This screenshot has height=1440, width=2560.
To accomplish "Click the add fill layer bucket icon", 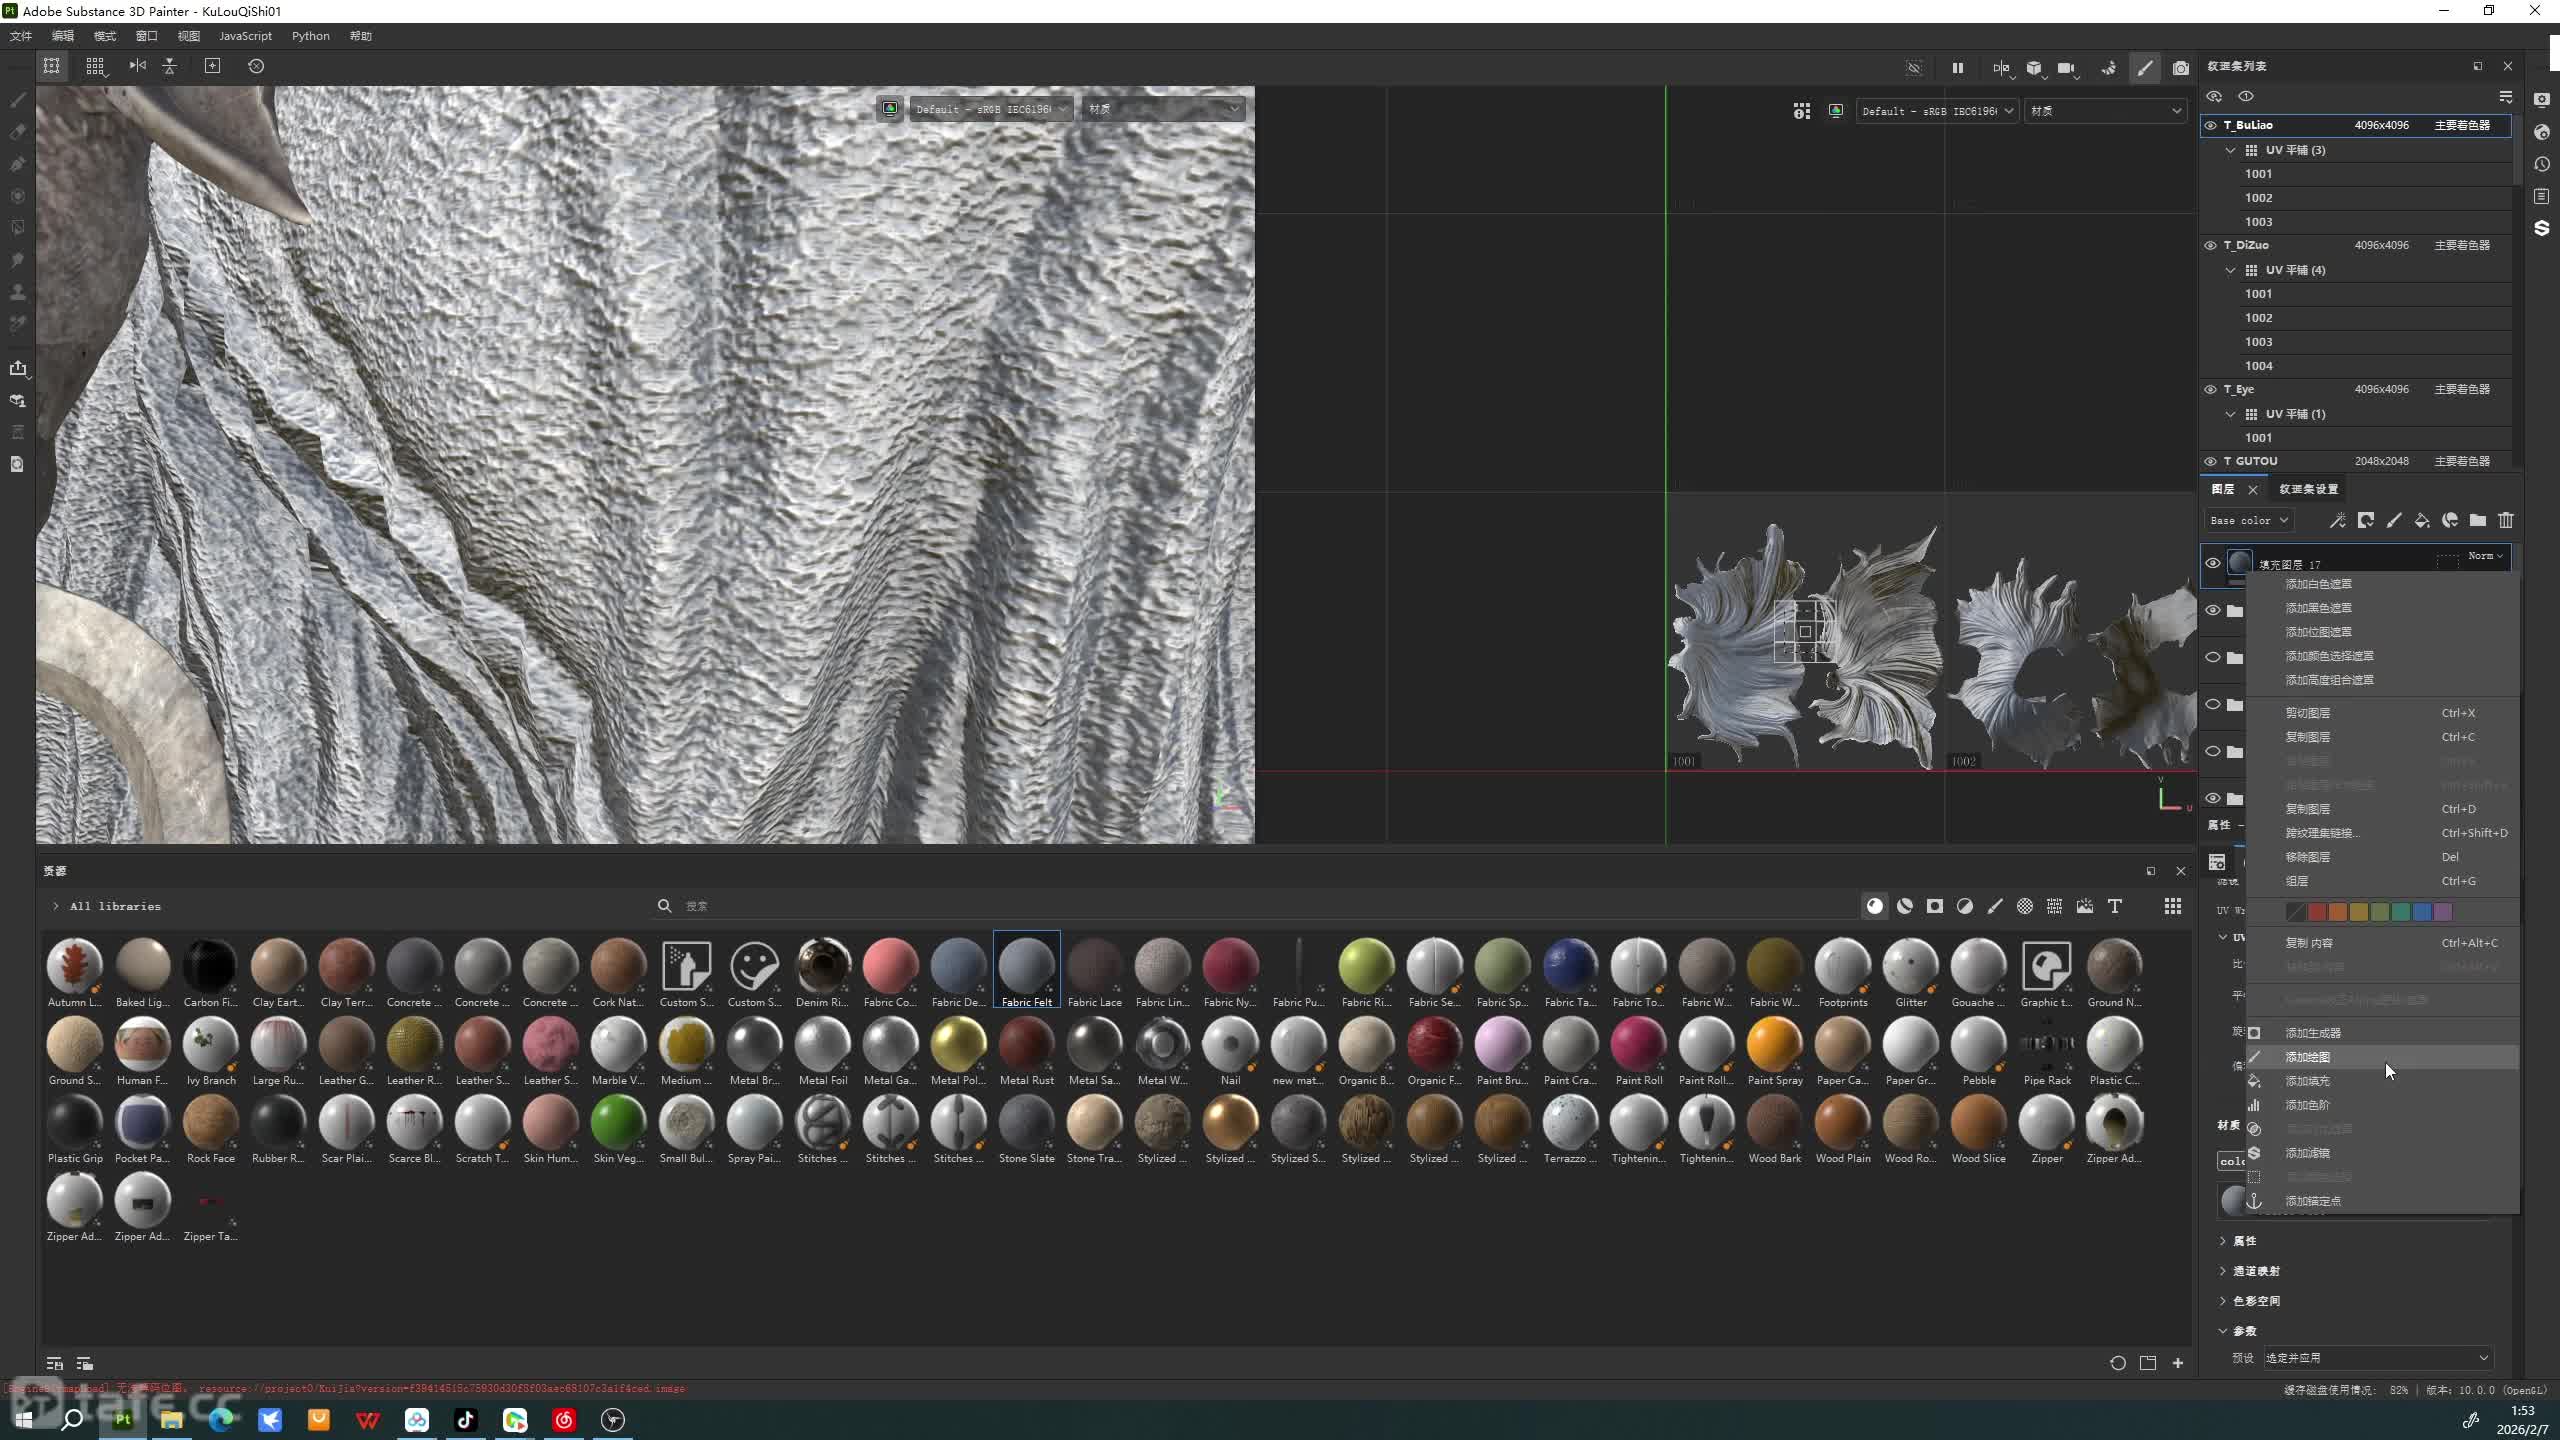I will tap(2422, 520).
